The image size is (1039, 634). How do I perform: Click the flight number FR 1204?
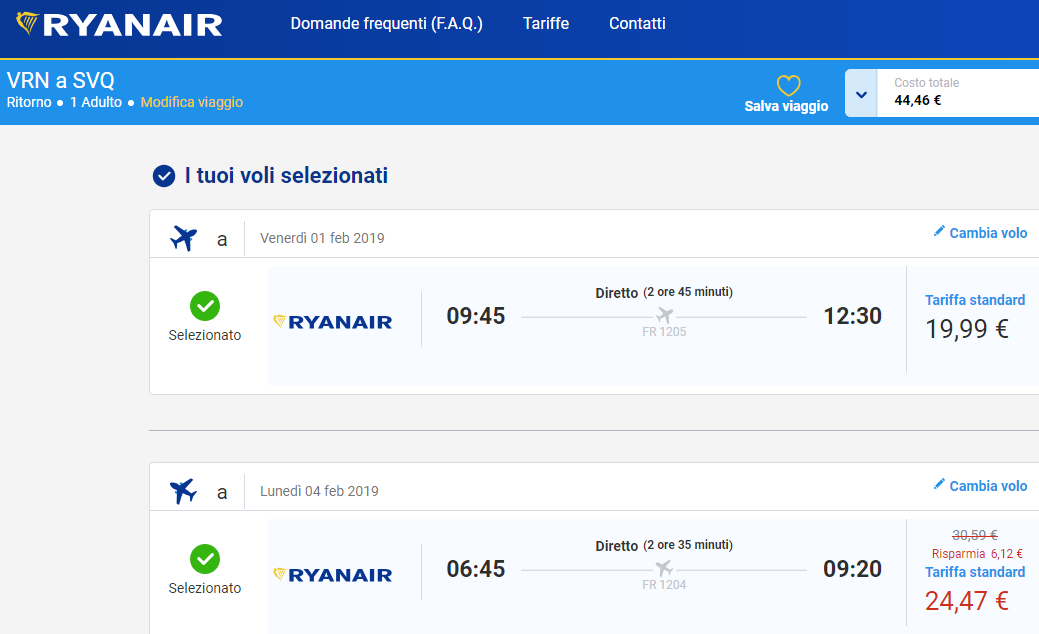click(x=664, y=585)
